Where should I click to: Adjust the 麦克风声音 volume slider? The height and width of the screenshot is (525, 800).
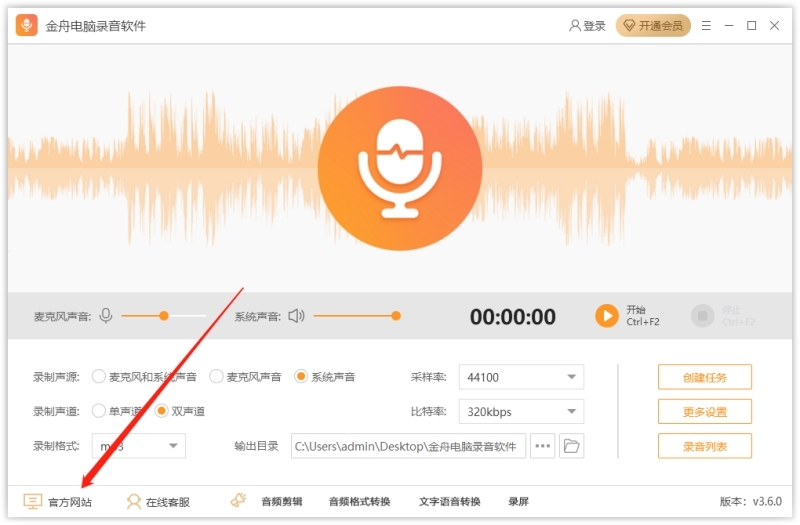[x=163, y=316]
